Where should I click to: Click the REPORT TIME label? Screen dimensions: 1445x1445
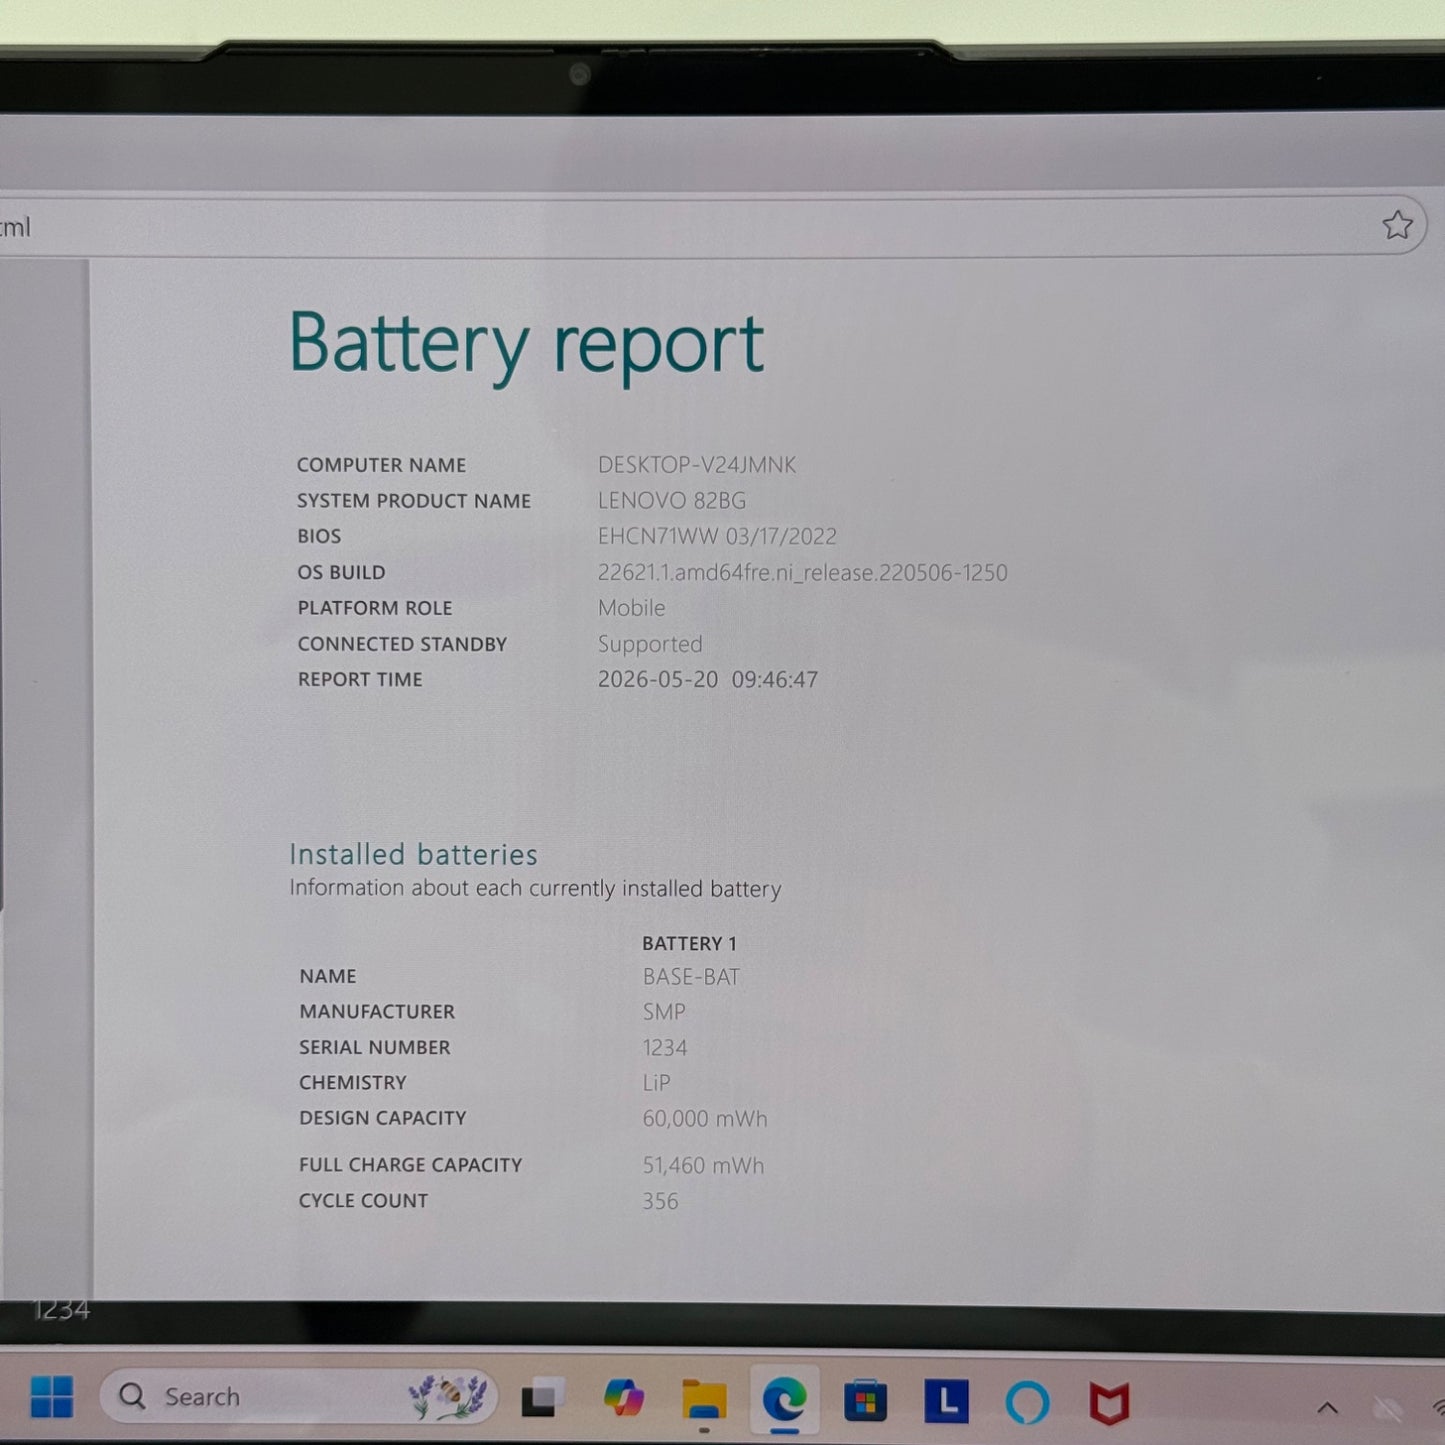click(360, 680)
